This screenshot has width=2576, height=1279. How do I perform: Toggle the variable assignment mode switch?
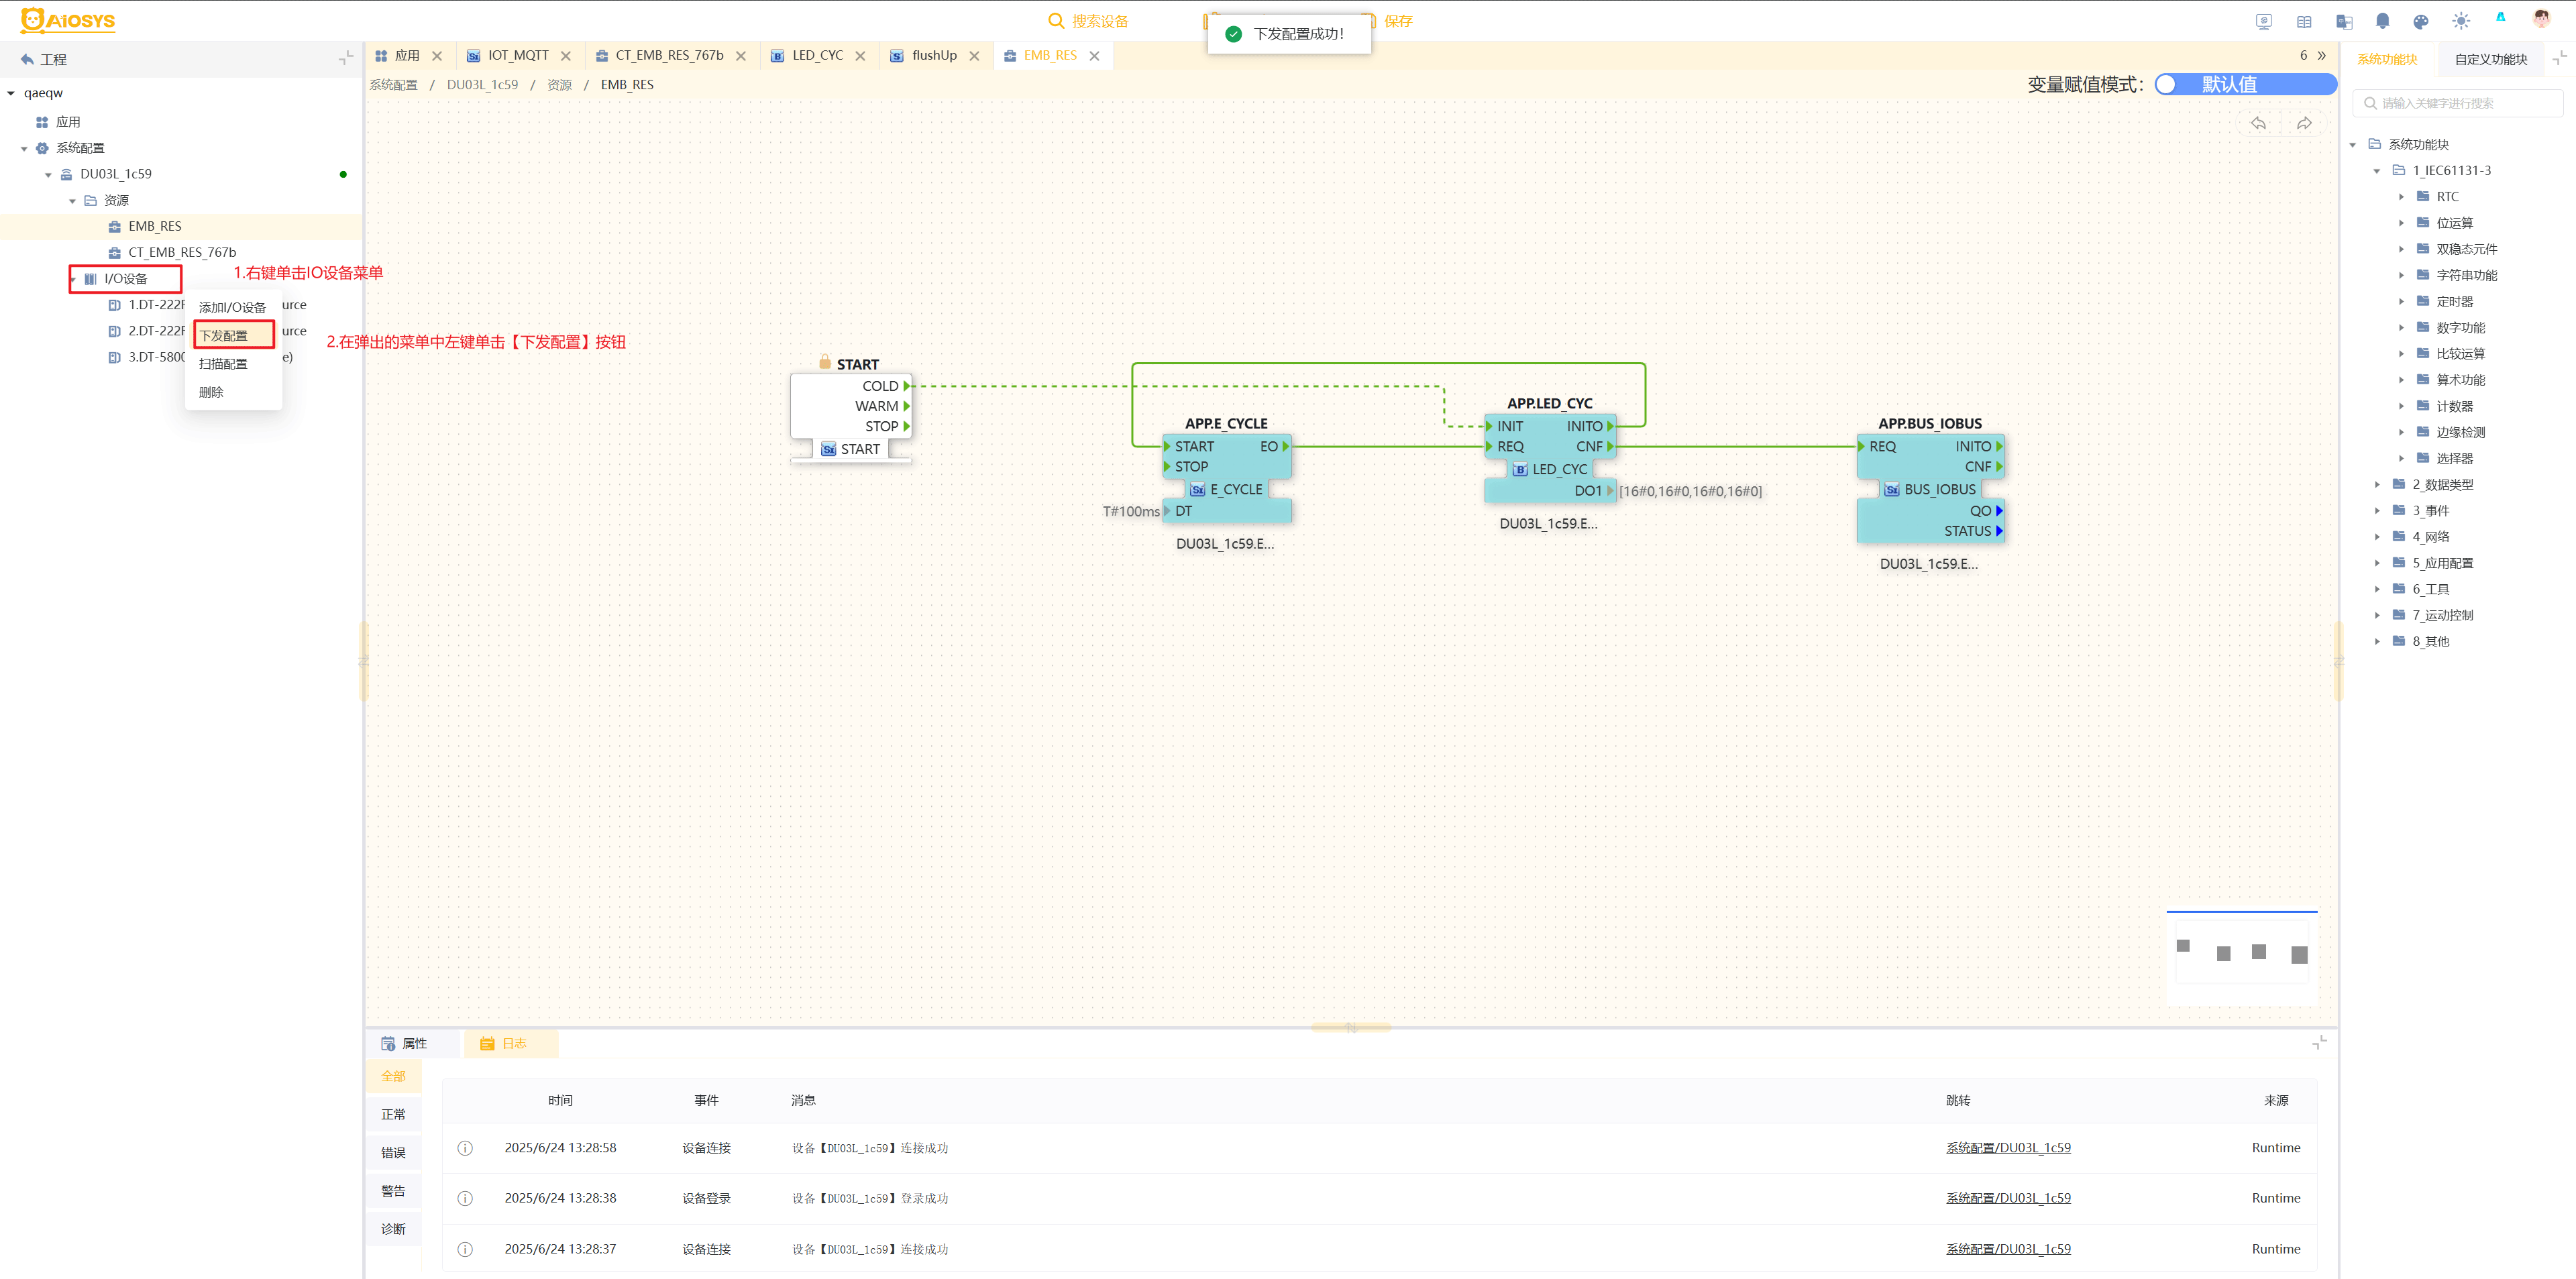[x=2245, y=84]
